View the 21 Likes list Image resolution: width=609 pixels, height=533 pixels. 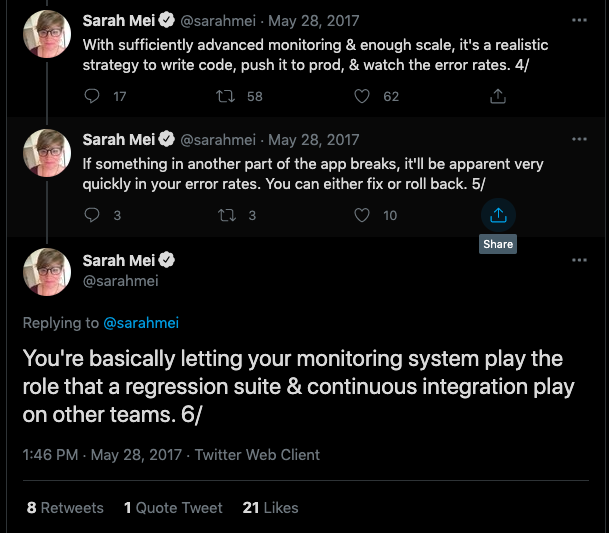[270, 508]
